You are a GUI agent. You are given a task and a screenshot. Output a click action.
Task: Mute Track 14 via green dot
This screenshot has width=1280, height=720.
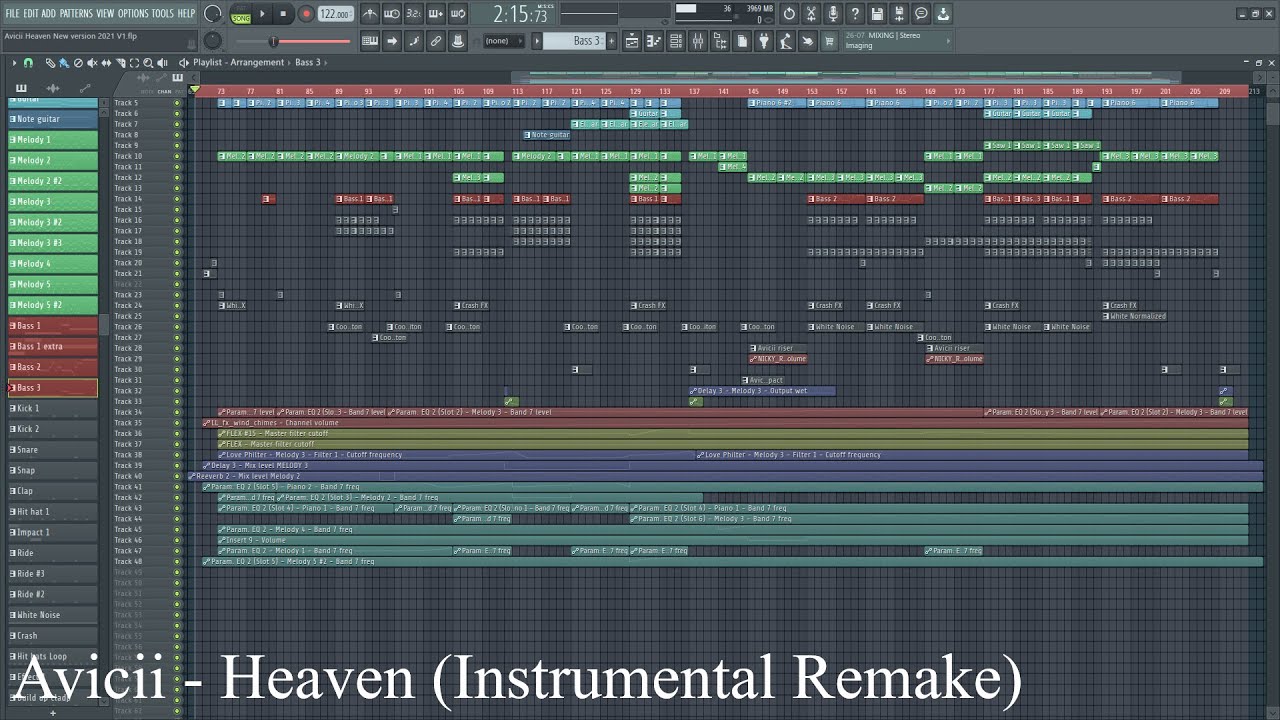[x=177, y=199]
